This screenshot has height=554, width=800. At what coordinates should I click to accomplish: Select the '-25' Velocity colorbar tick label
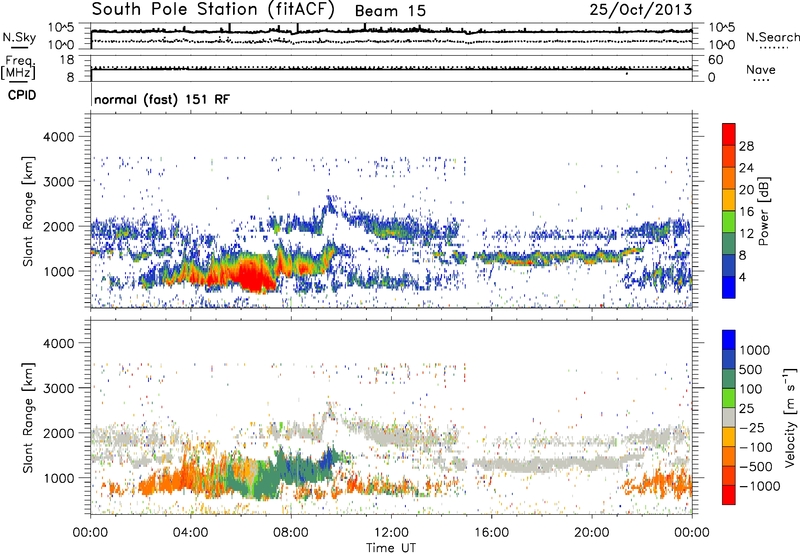[752, 427]
